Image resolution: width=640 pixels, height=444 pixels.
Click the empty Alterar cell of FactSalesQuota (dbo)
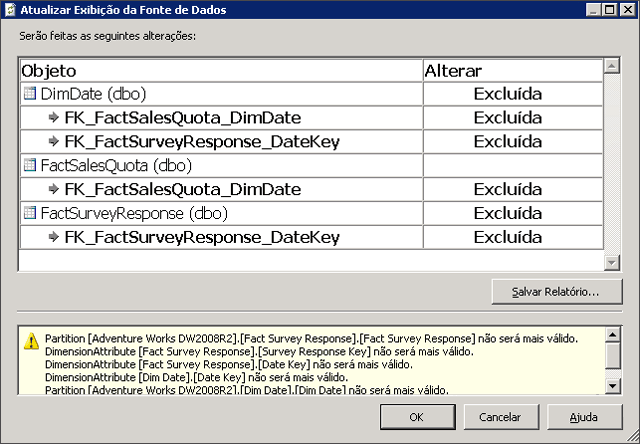513,165
